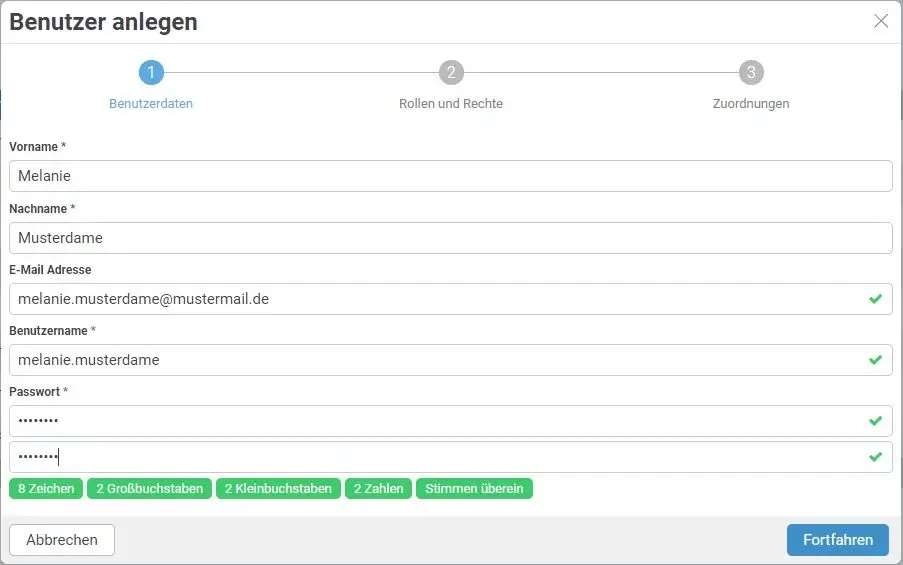Open the Rollen und Rechte step label

click(451, 104)
